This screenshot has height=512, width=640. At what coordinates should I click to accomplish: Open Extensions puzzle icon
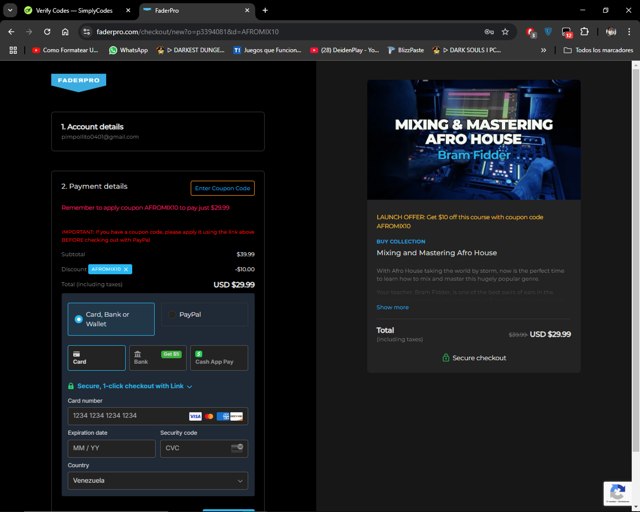tap(584, 32)
